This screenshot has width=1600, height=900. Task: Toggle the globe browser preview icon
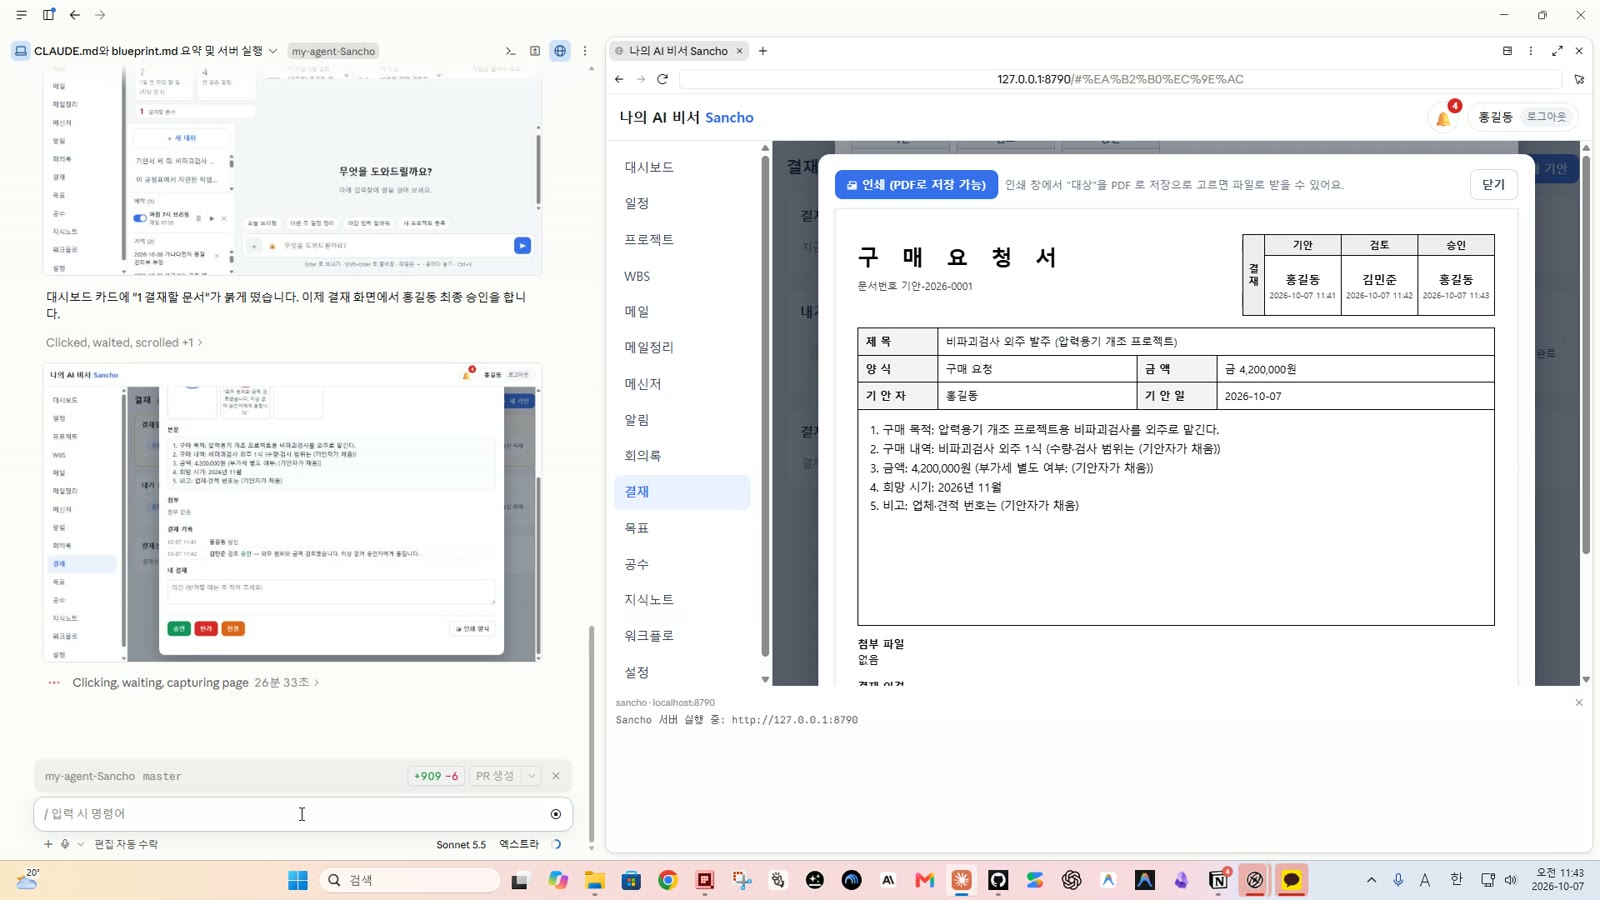(x=560, y=51)
